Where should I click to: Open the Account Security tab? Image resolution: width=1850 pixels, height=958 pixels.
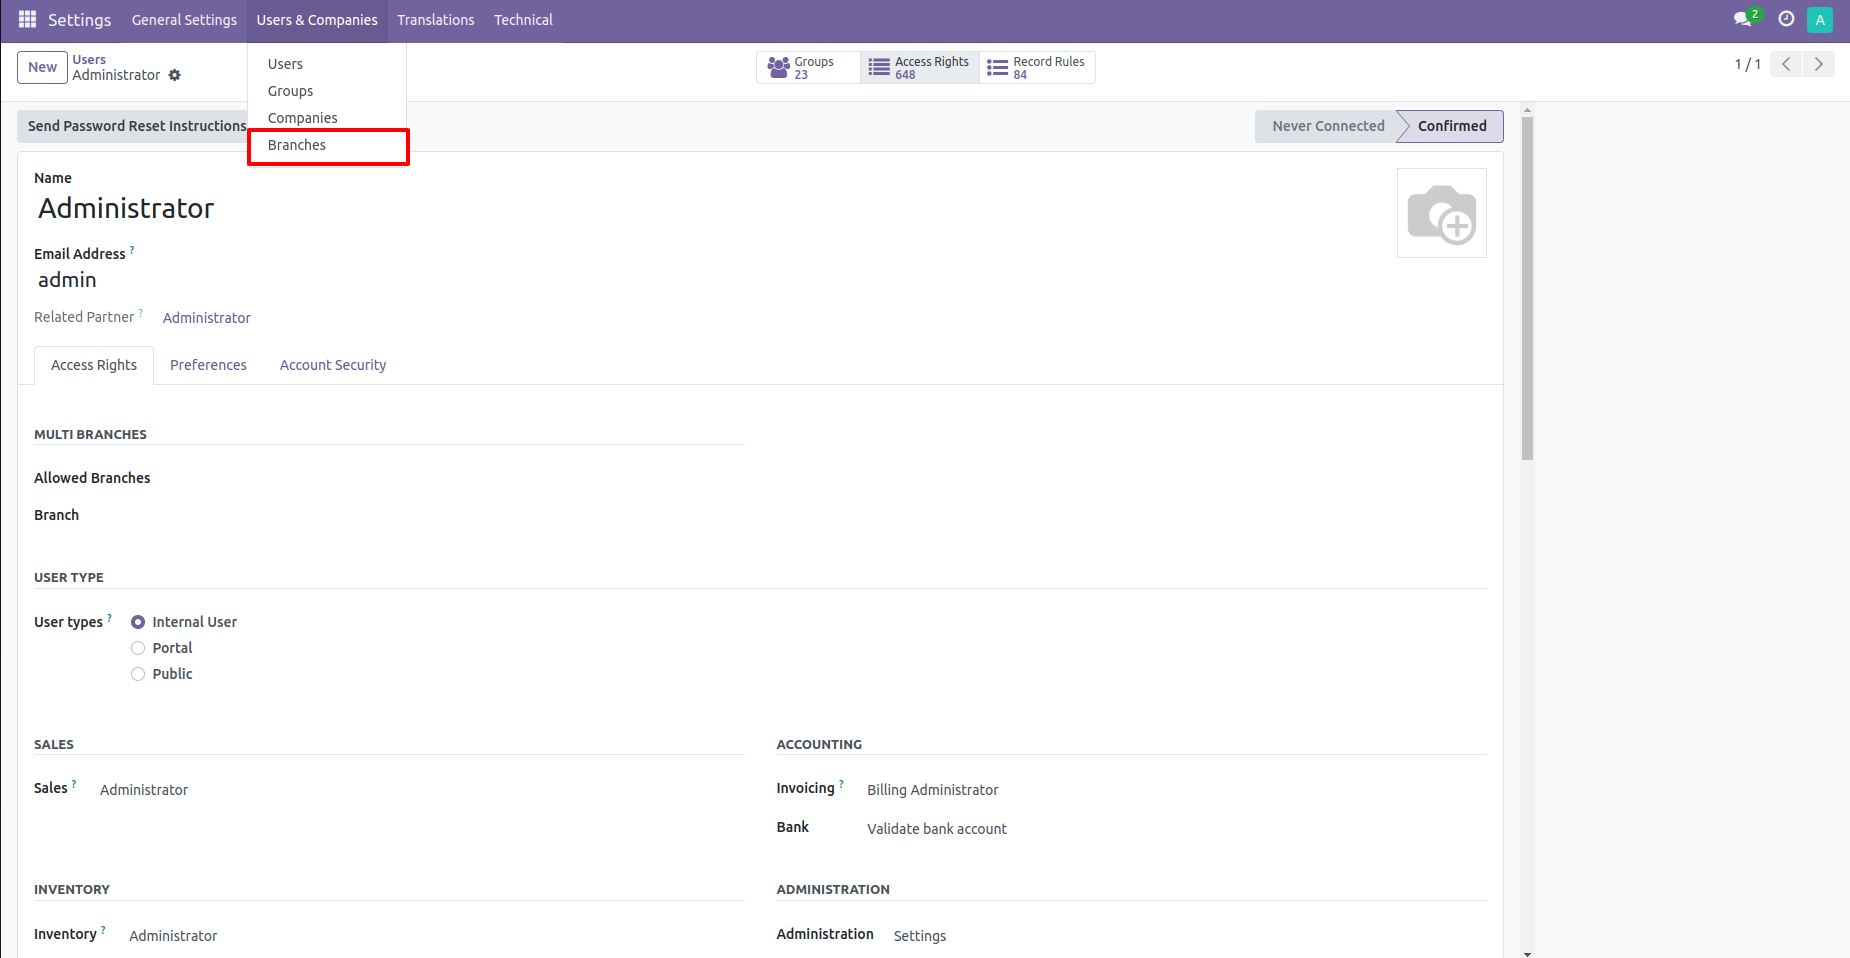point(333,364)
